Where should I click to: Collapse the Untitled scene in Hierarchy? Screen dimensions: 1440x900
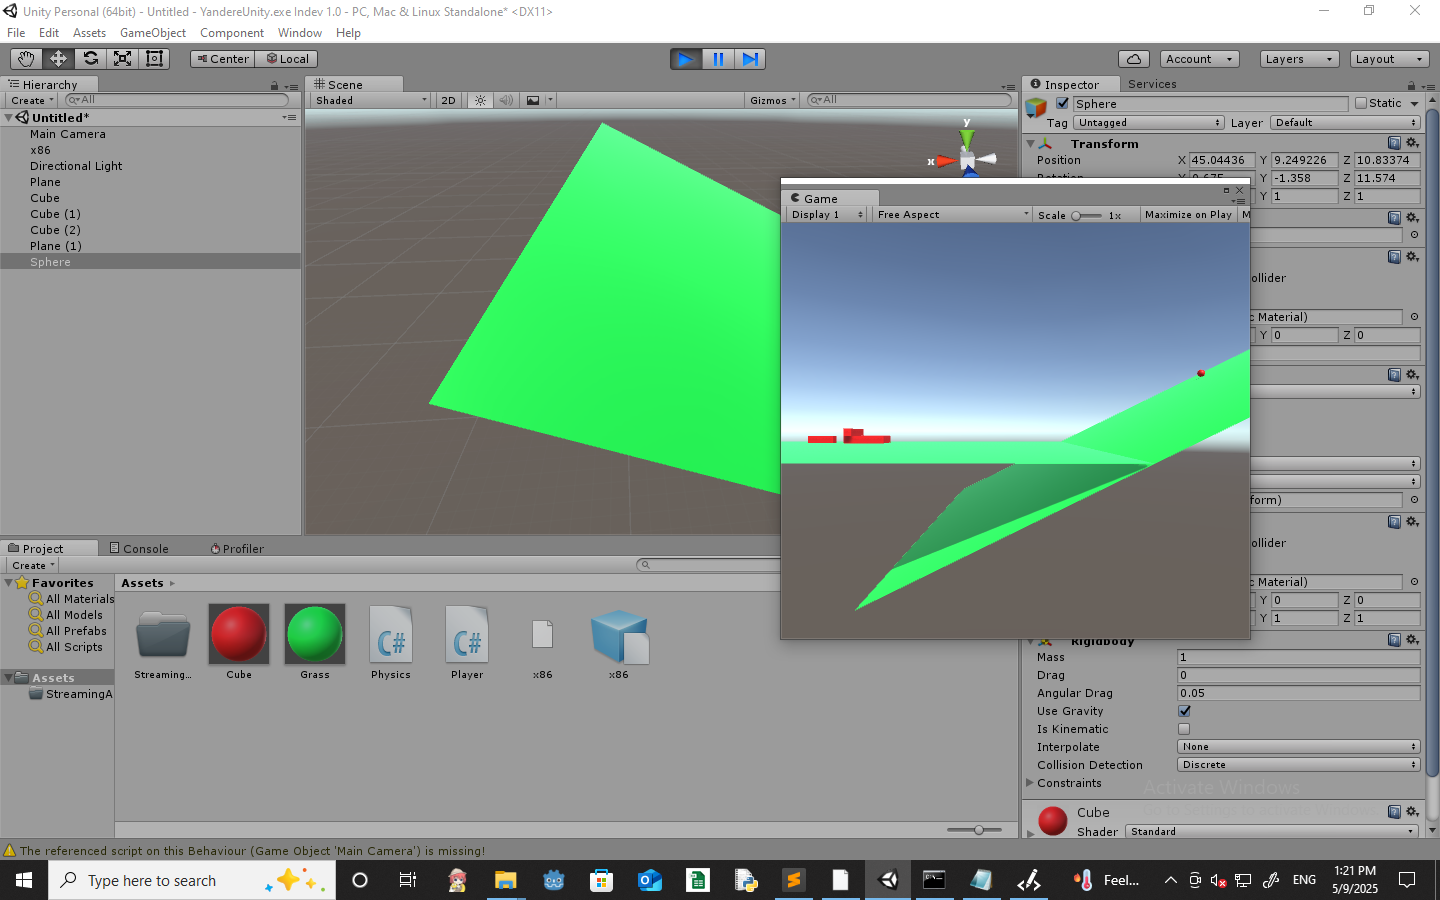9,118
